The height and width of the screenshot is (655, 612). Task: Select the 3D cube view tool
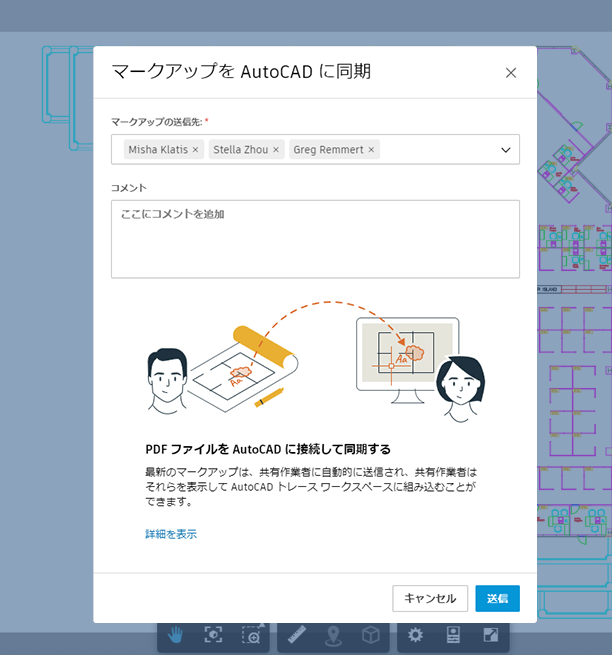pos(371,635)
